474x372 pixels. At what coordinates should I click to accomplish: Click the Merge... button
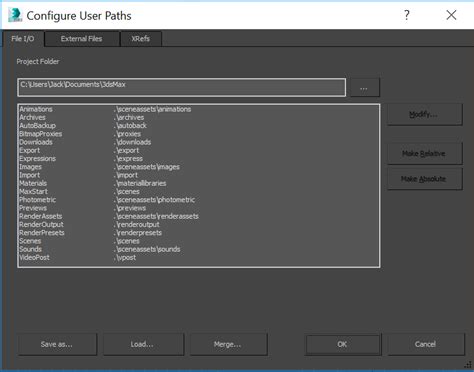coord(228,344)
